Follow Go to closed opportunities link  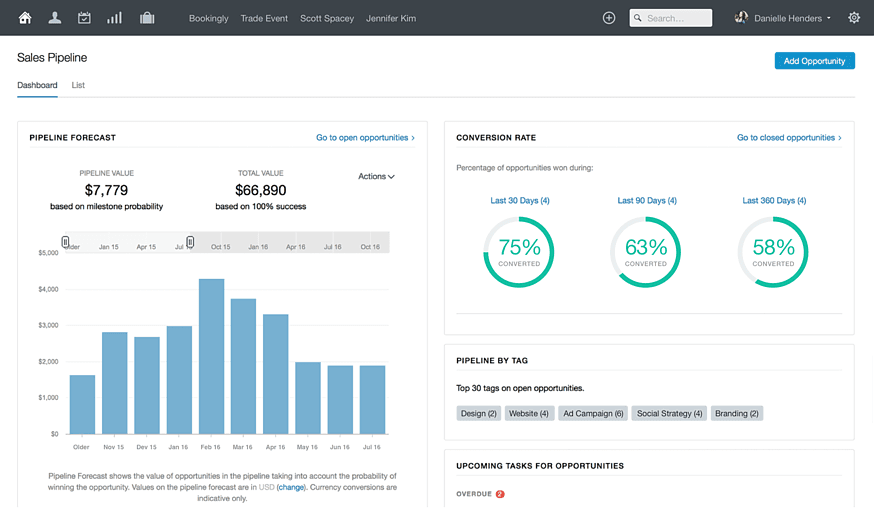tap(788, 138)
